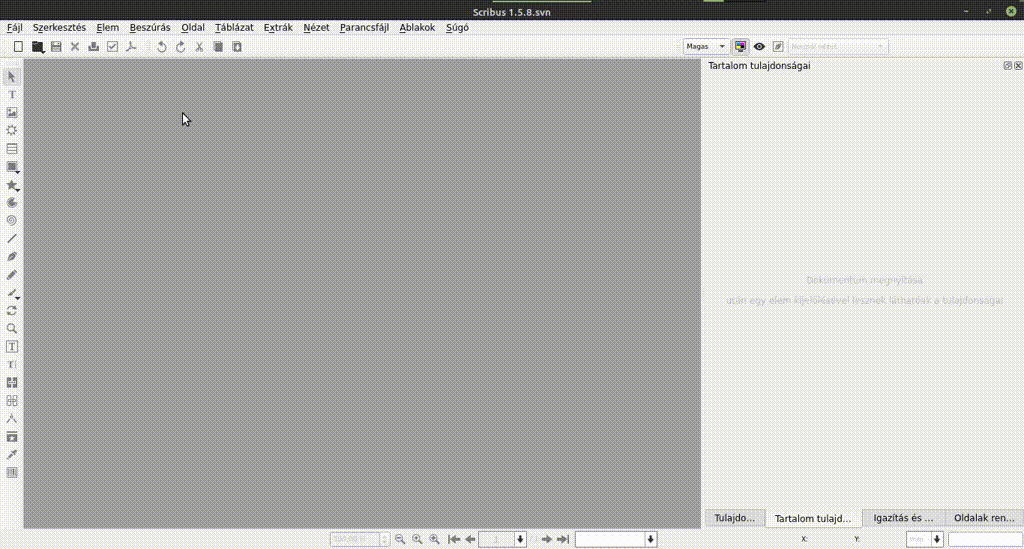Click the open document folder icon
This screenshot has height=549, width=1024.
click(x=38, y=46)
